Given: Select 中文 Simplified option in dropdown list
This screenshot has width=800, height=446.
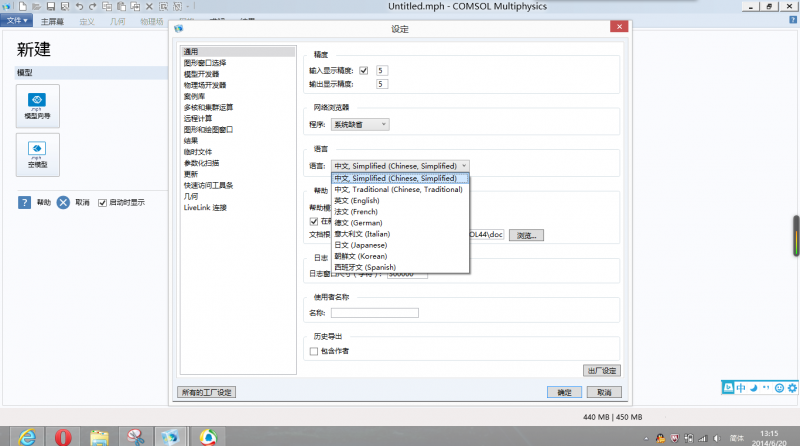Looking at the screenshot, I should tap(400, 178).
